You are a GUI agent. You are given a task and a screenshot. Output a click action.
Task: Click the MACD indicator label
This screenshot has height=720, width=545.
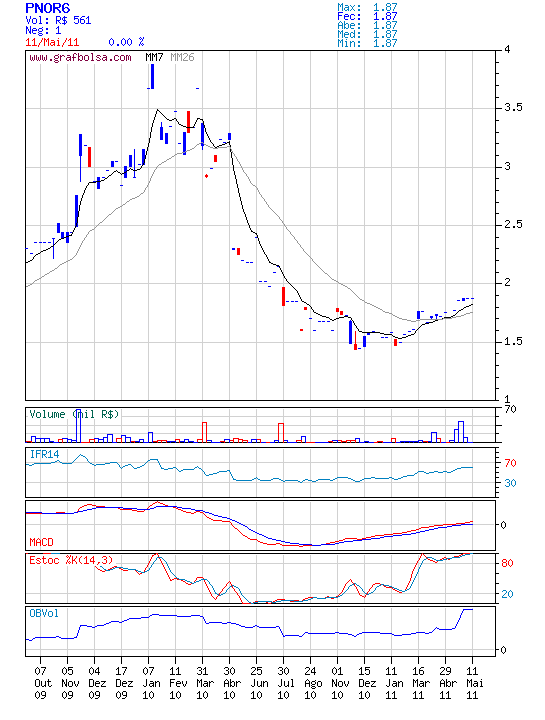(x=41, y=542)
